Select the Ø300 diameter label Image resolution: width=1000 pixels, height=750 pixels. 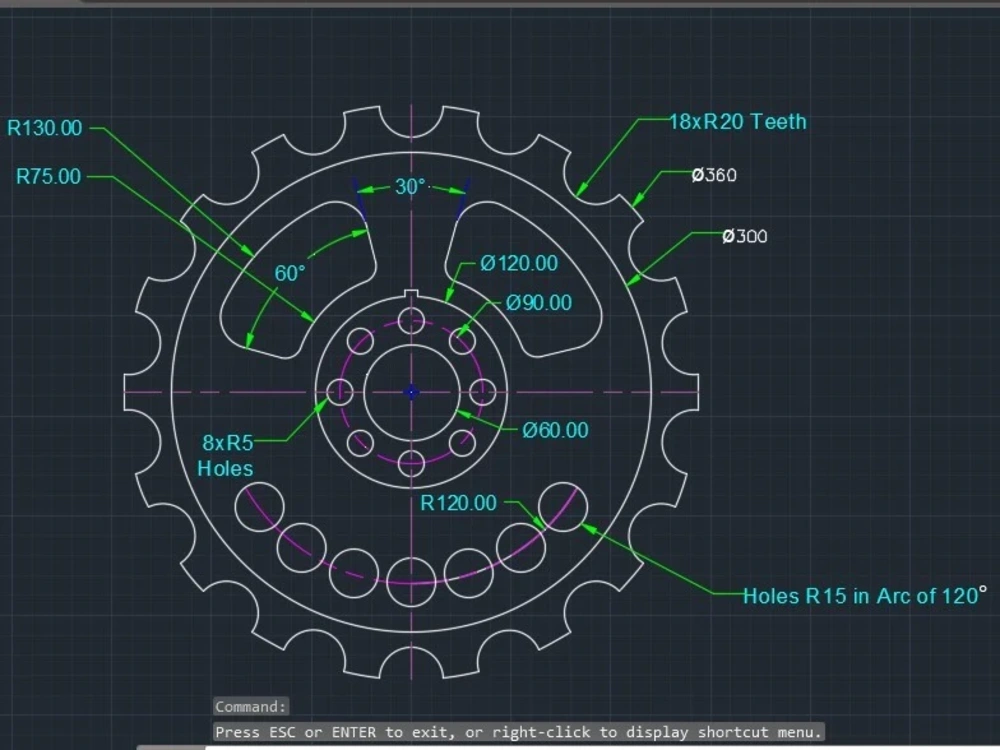[745, 236]
